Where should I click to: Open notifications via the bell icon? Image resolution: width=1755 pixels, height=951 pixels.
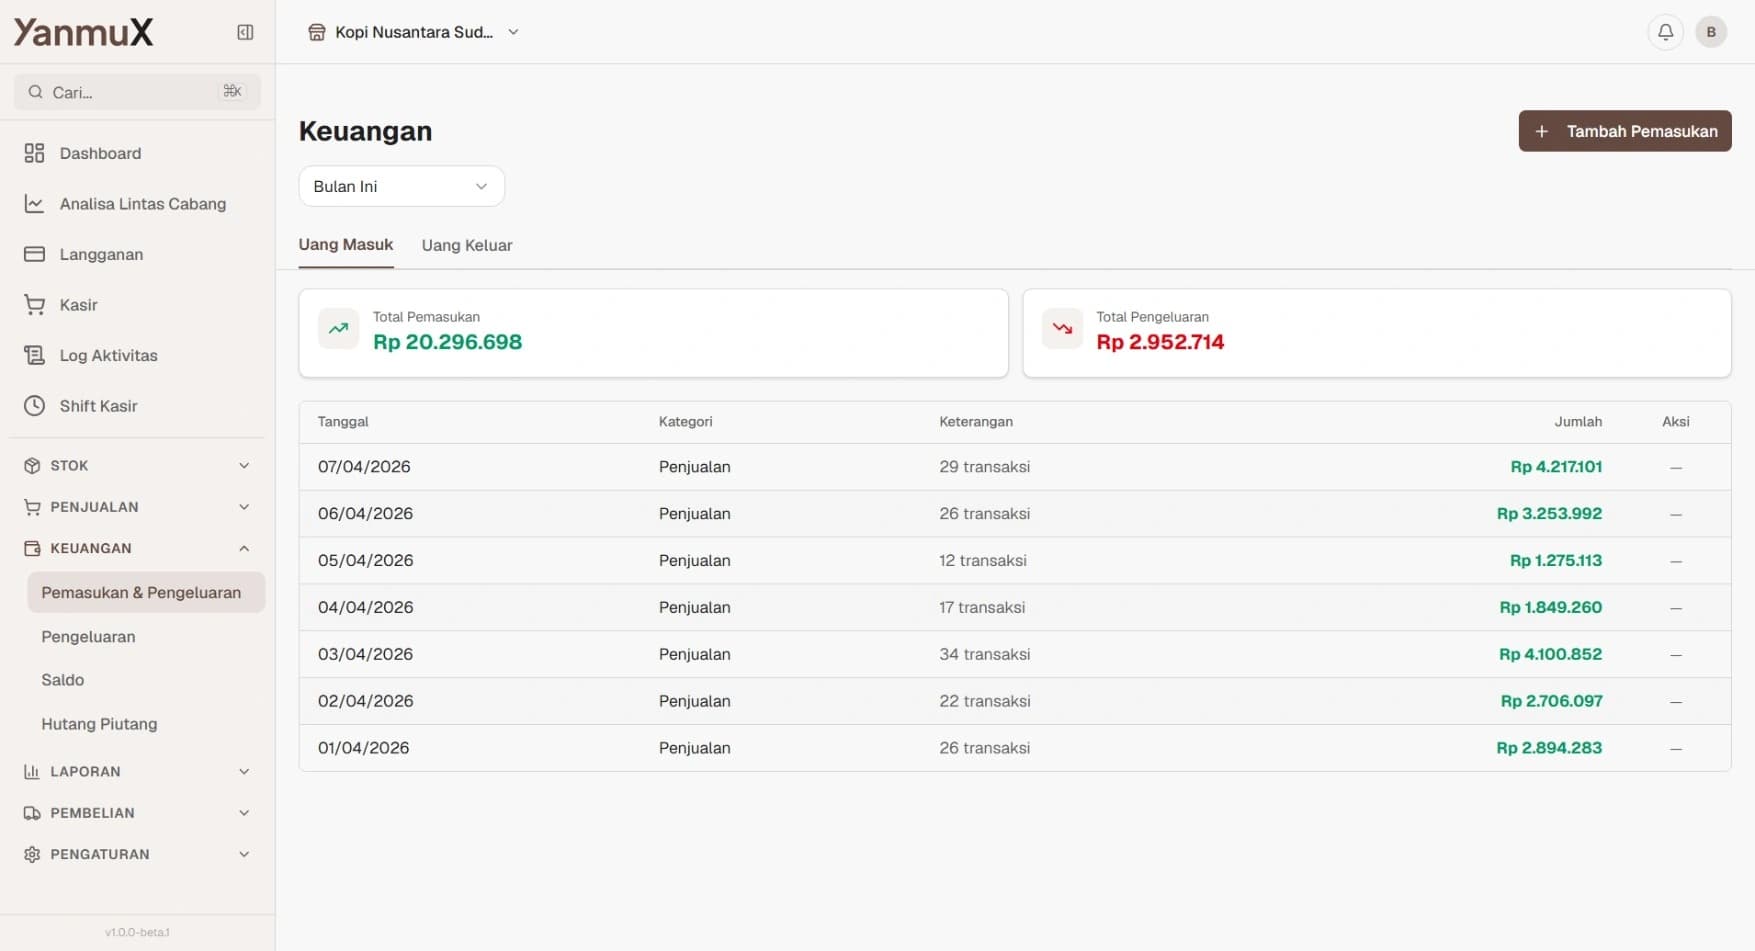pos(1665,32)
